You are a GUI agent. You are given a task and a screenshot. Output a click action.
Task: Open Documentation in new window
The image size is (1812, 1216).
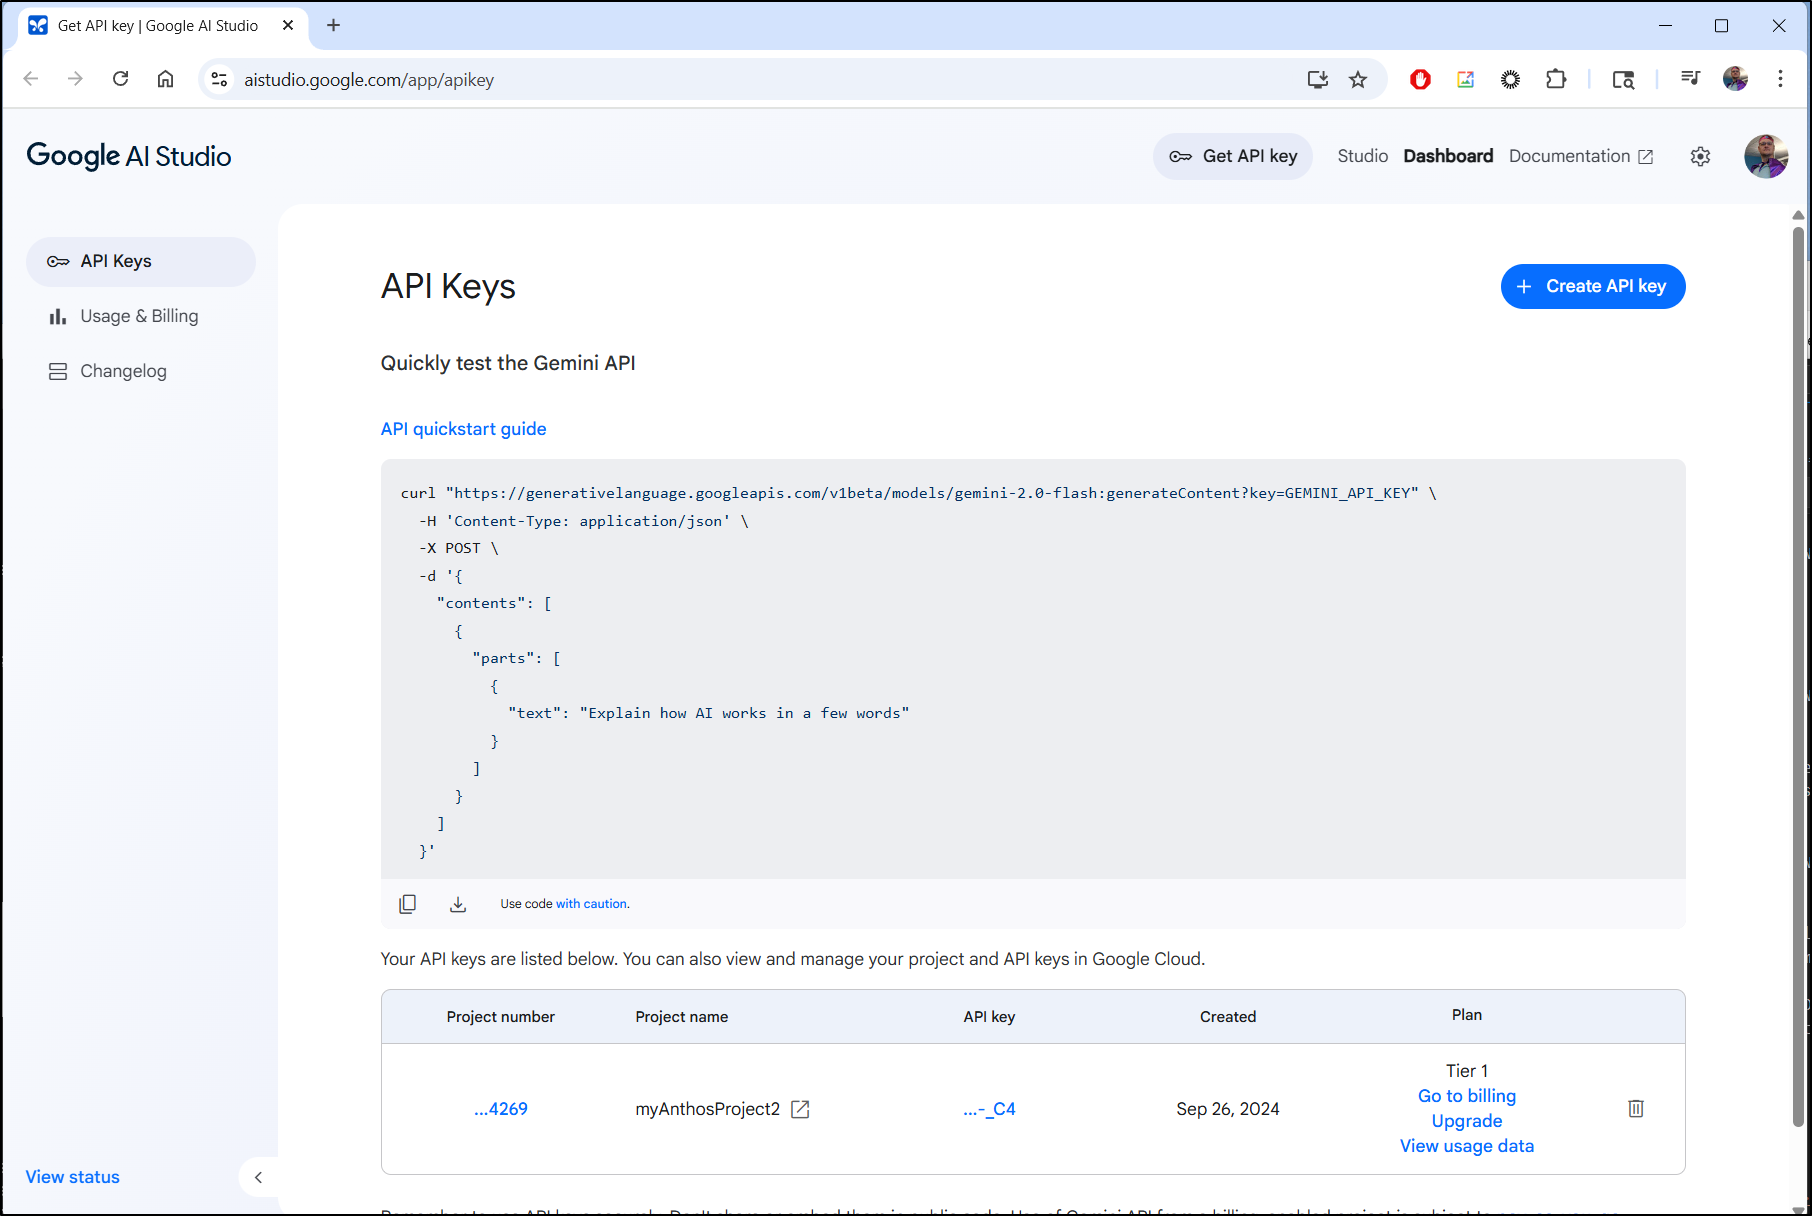tap(1581, 156)
